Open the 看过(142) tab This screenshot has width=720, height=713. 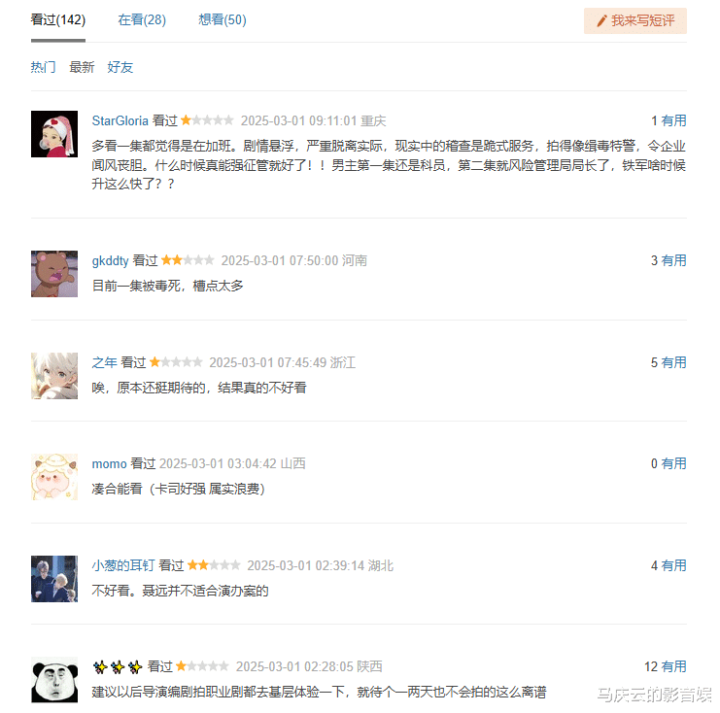click(x=58, y=20)
